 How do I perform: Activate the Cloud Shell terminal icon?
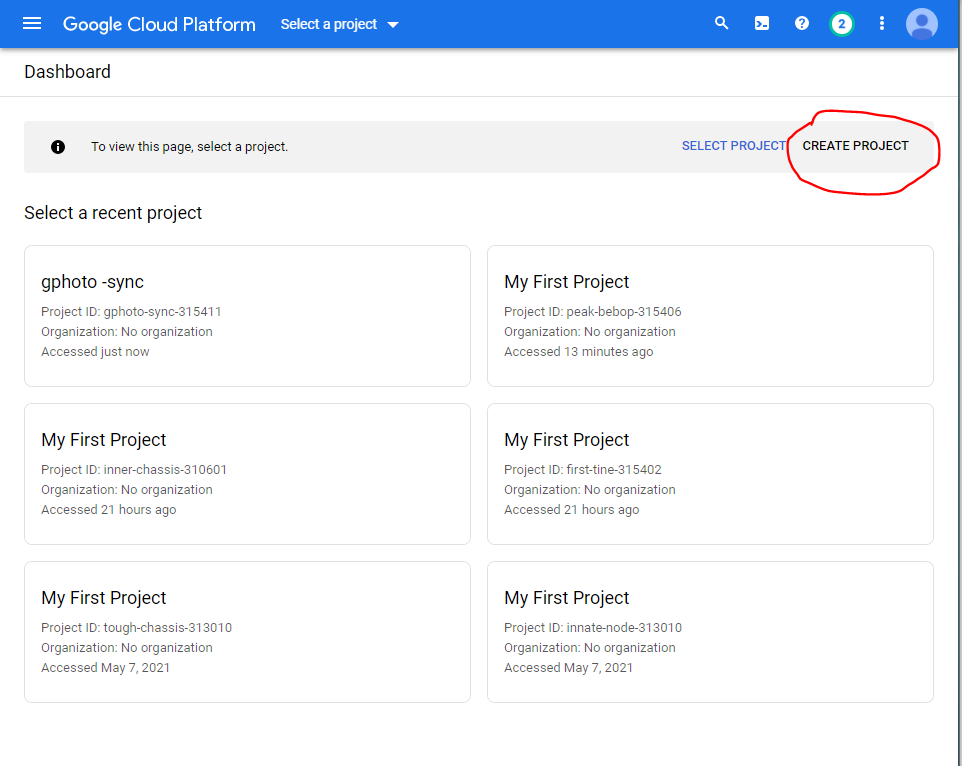(x=762, y=24)
